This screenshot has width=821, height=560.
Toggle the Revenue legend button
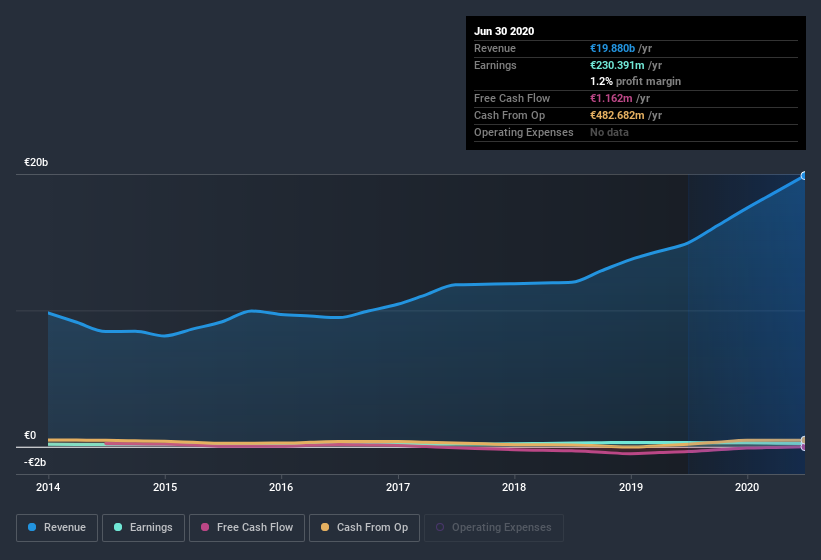coord(57,528)
